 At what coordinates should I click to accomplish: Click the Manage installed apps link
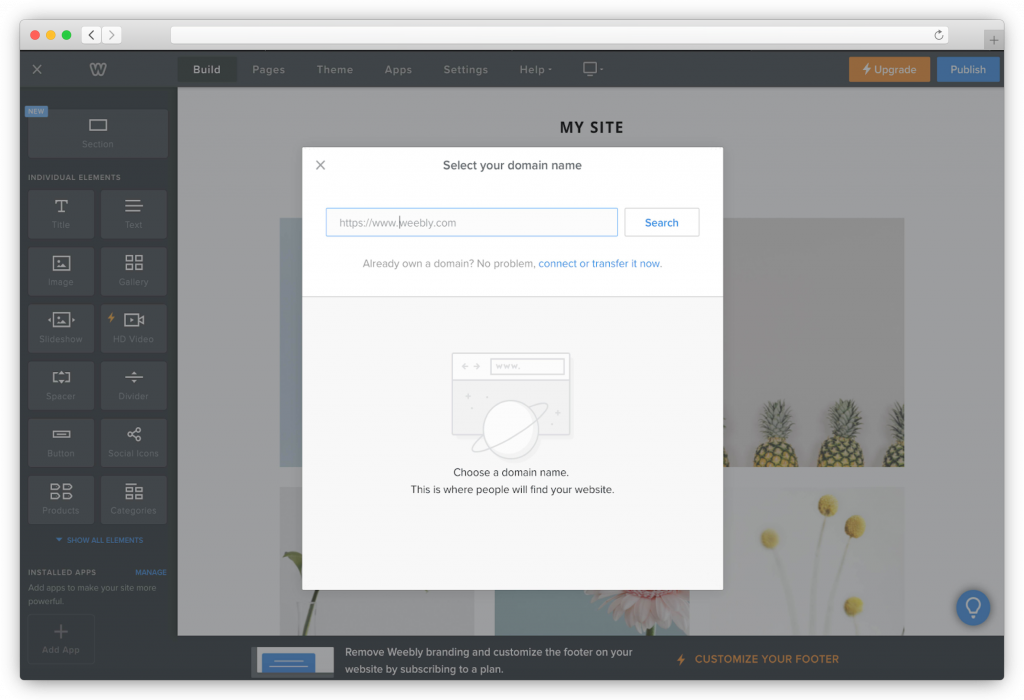(x=151, y=572)
